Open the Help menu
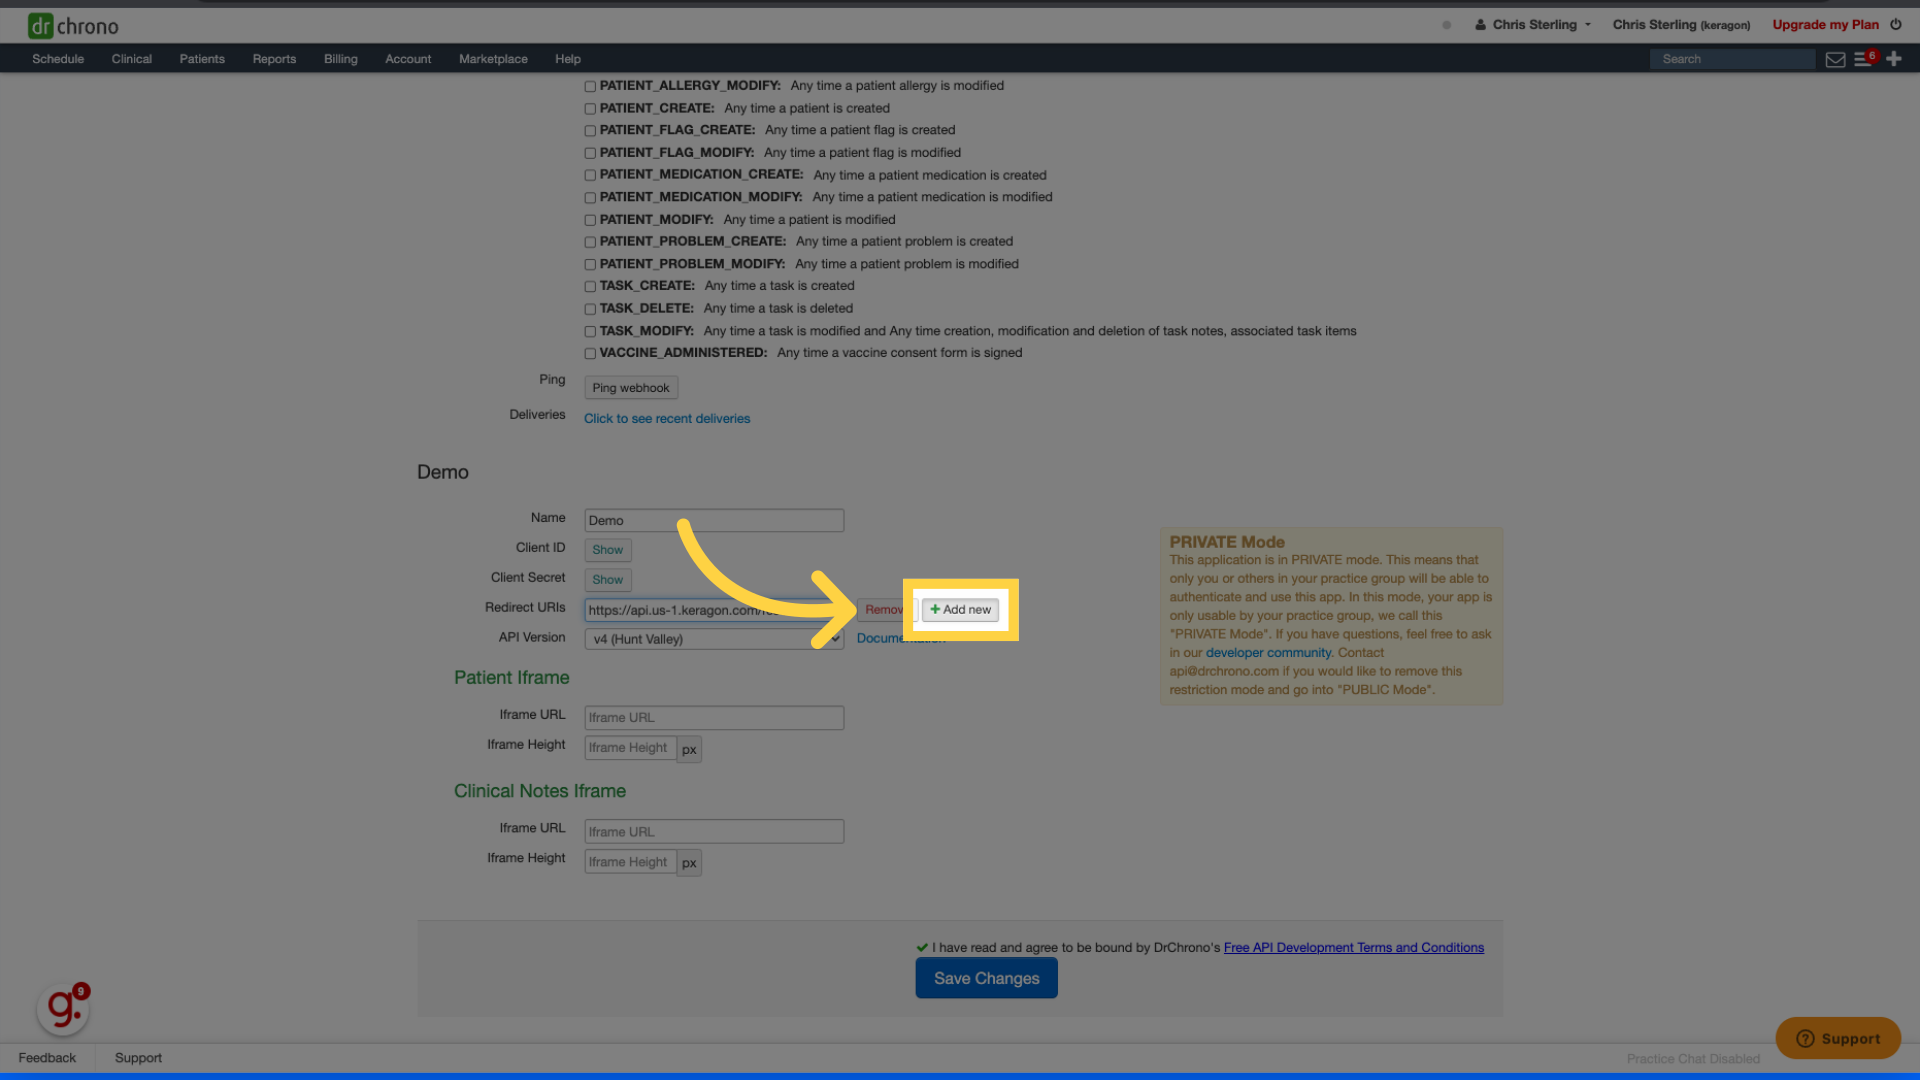This screenshot has height=1080, width=1920. coord(568,59)
